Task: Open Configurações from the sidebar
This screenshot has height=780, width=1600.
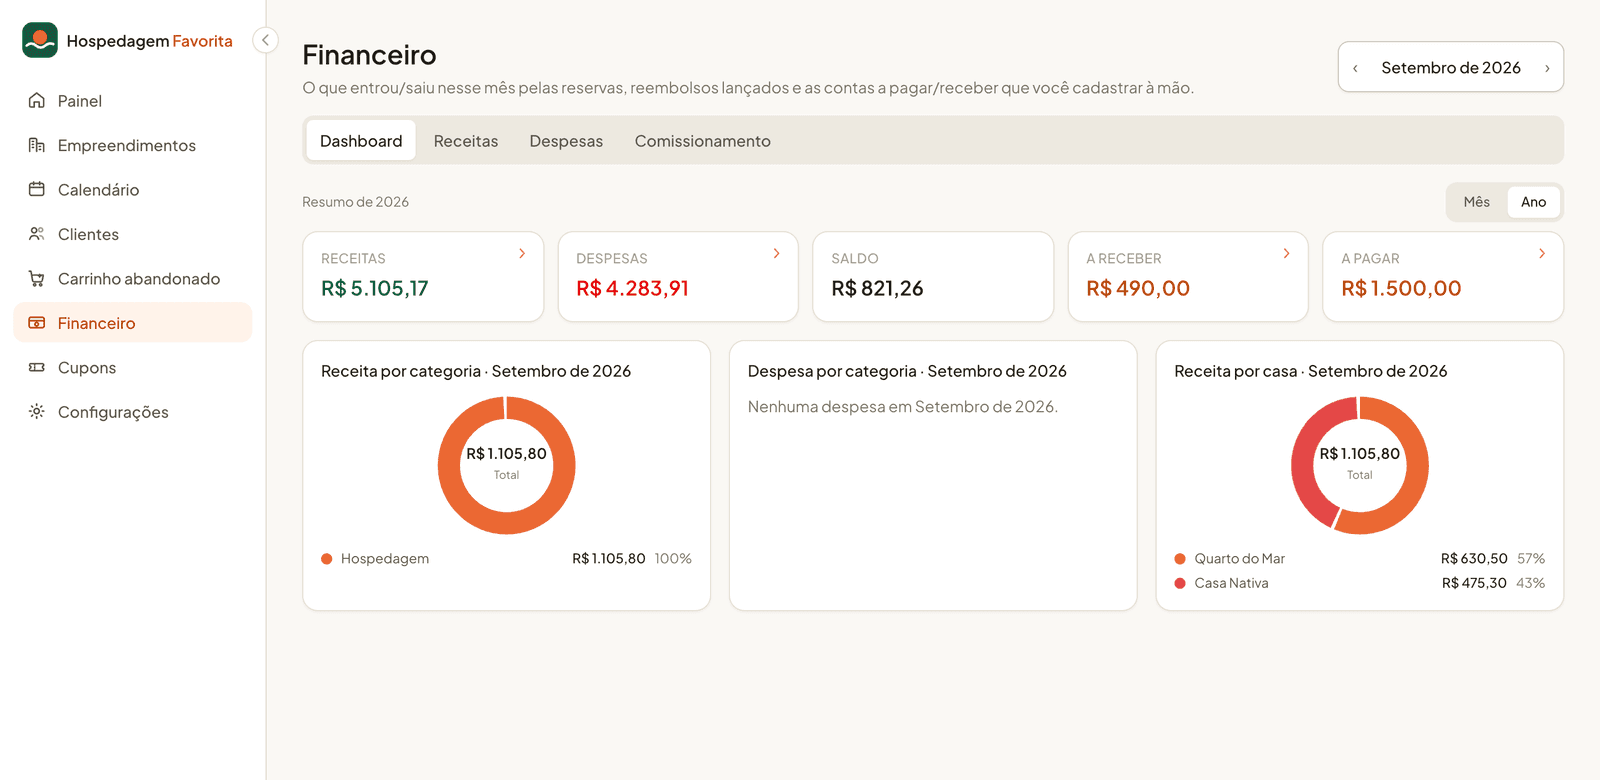Action: point(133,412)
